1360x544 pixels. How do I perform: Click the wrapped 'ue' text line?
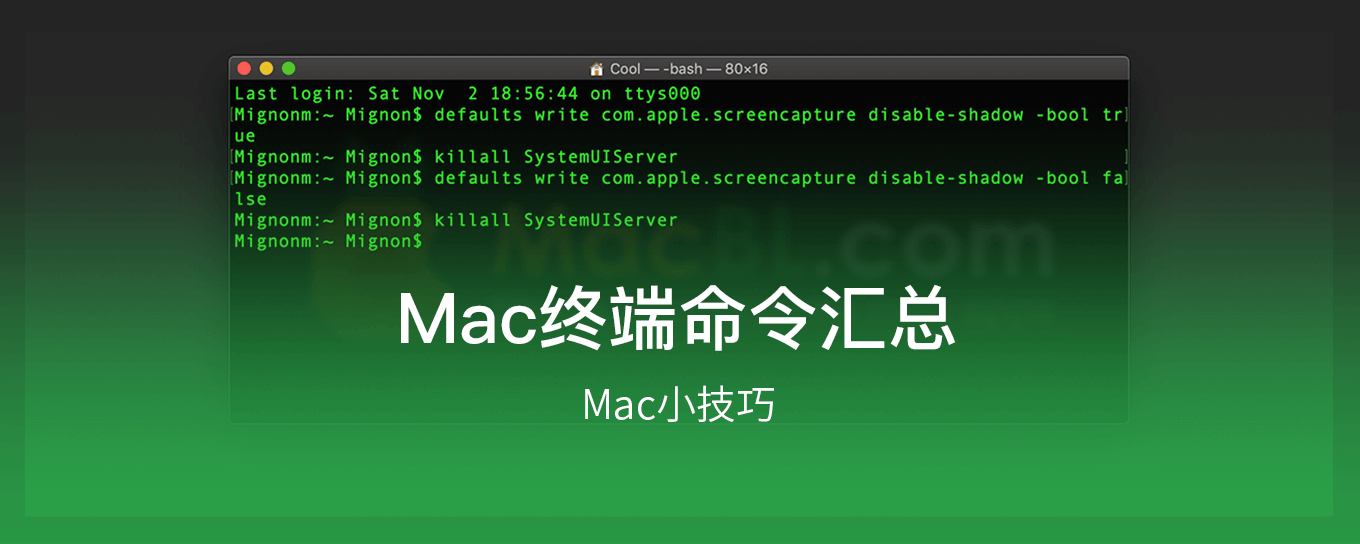tap(245, 136)
